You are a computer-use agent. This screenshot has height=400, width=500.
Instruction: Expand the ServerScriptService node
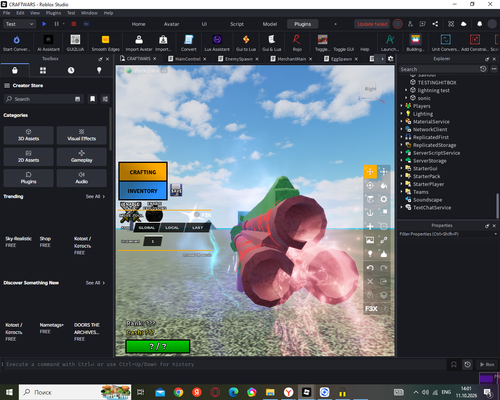pos(402,153)
